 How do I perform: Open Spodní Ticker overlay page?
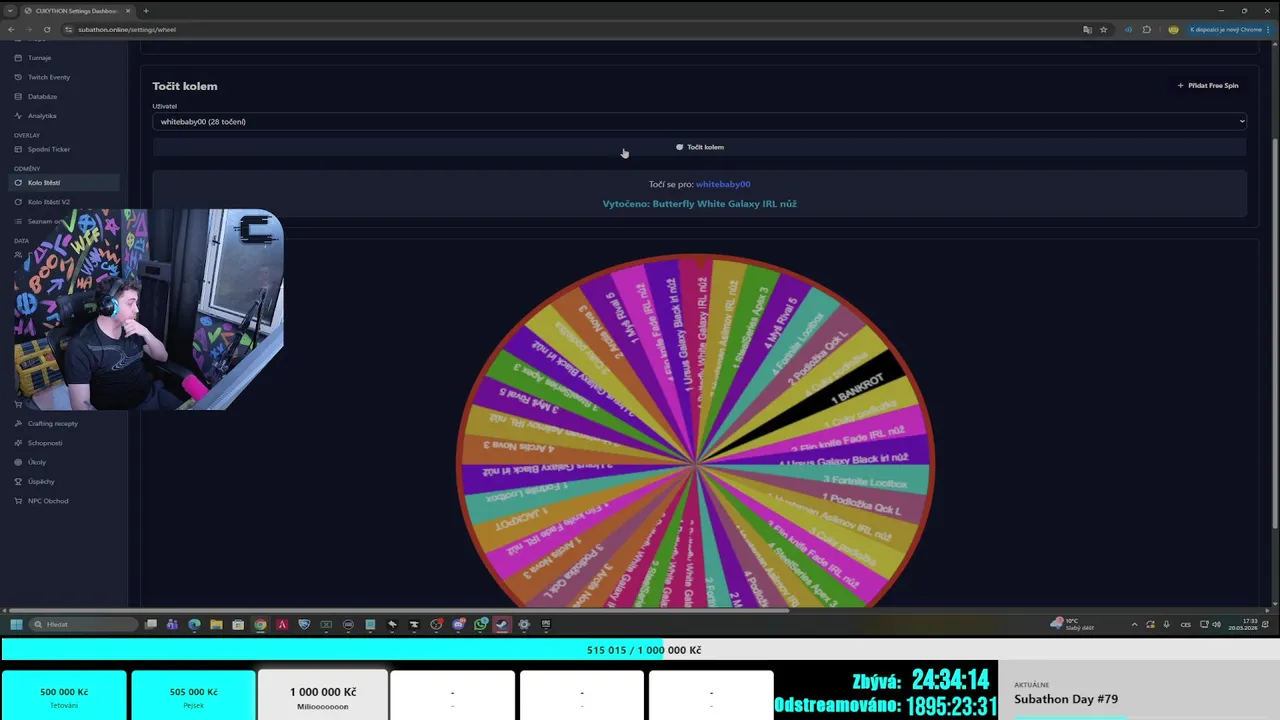(x=64, y=149)
